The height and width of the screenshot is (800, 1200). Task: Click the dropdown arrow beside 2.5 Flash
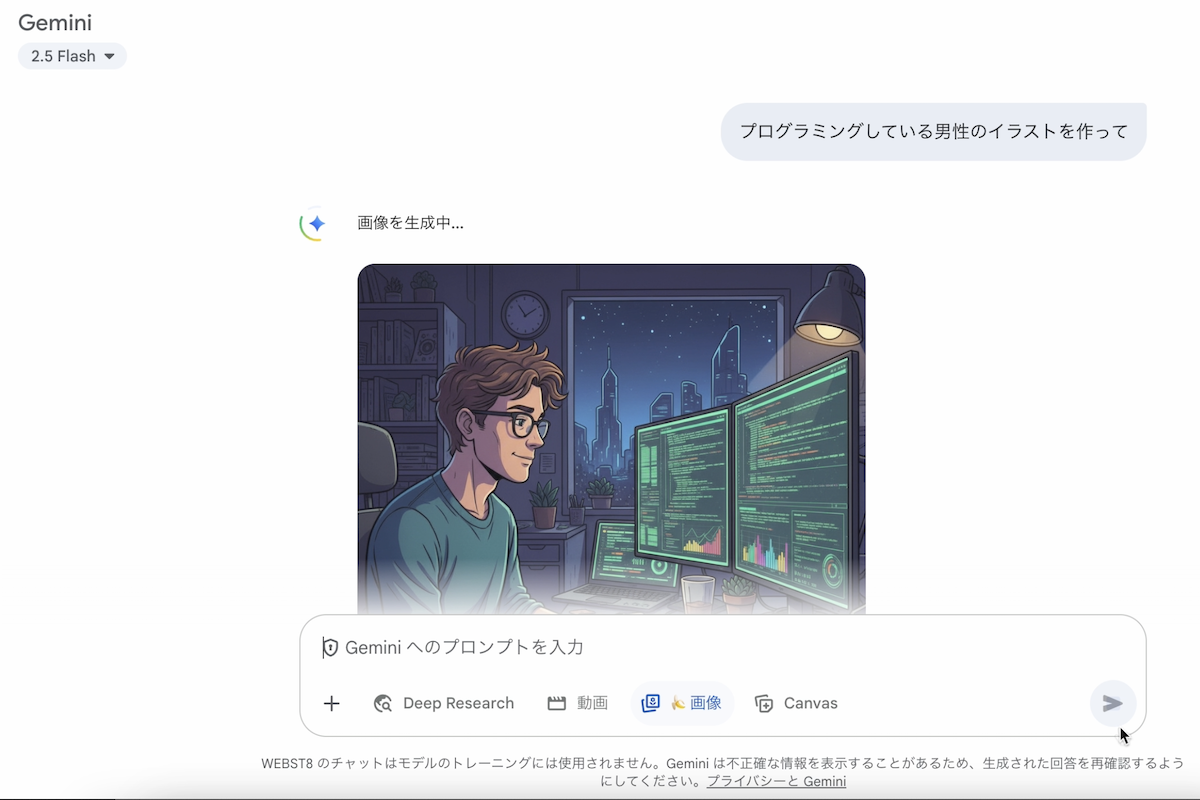(109, 57)
